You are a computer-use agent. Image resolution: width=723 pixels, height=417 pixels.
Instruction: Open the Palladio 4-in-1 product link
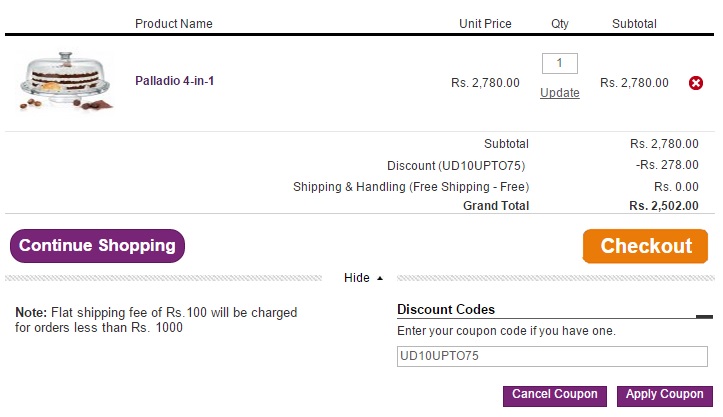(x=174, y=81)
